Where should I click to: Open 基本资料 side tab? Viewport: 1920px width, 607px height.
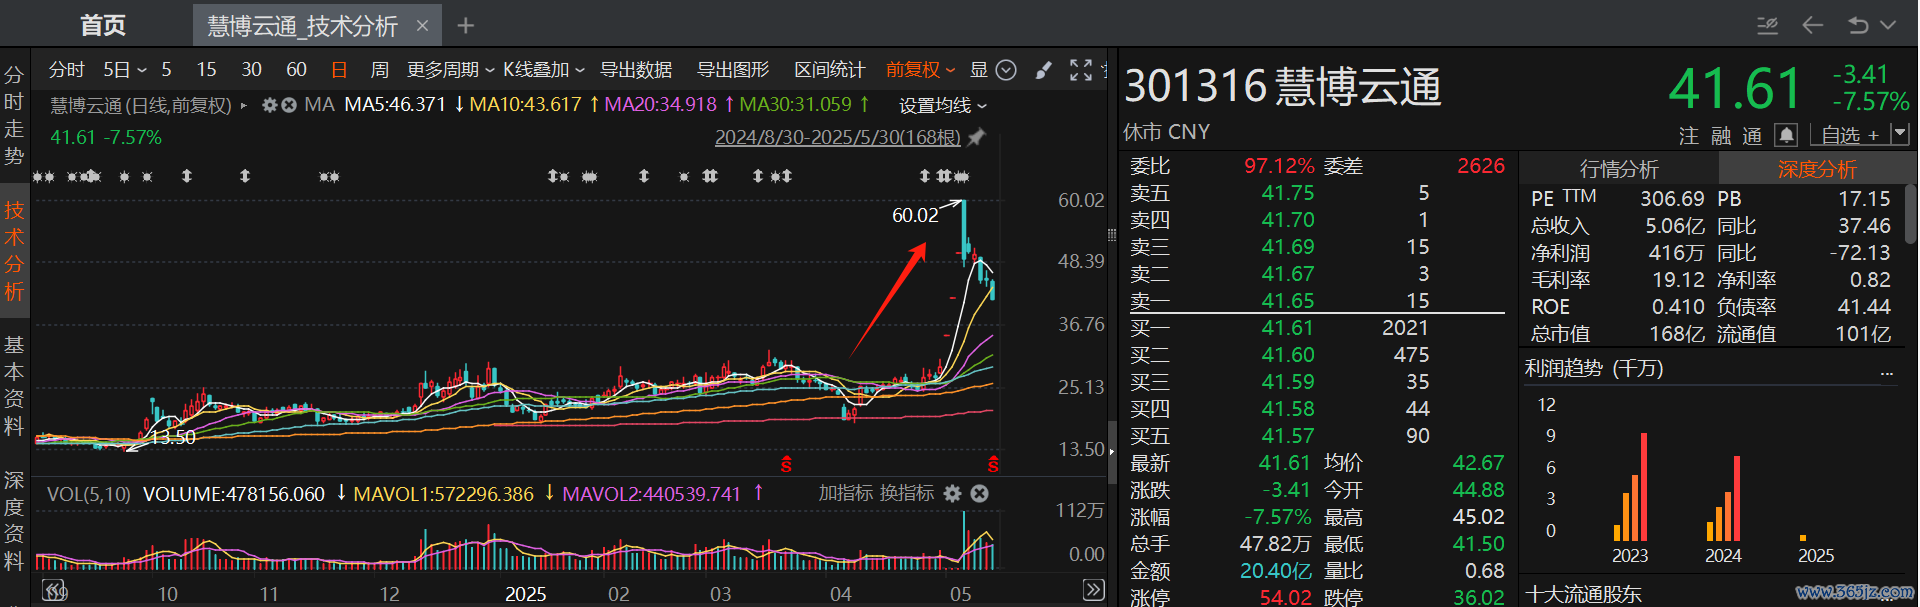pos(14,386)
